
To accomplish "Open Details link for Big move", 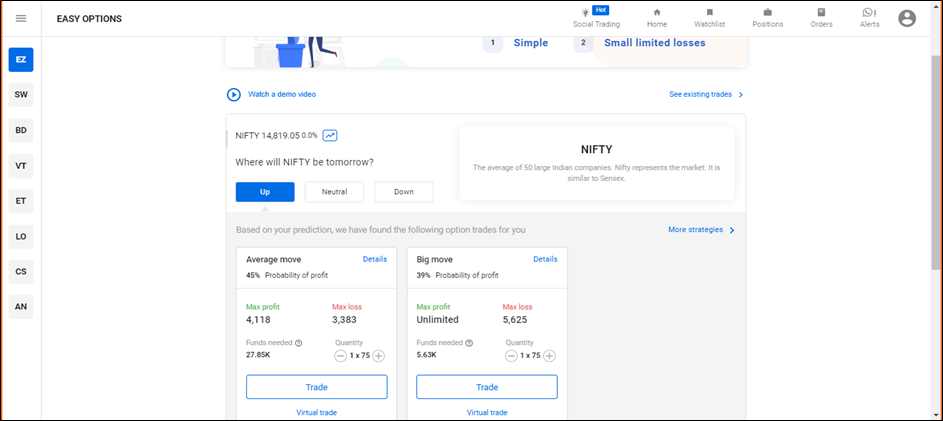I will coord(545,259).
